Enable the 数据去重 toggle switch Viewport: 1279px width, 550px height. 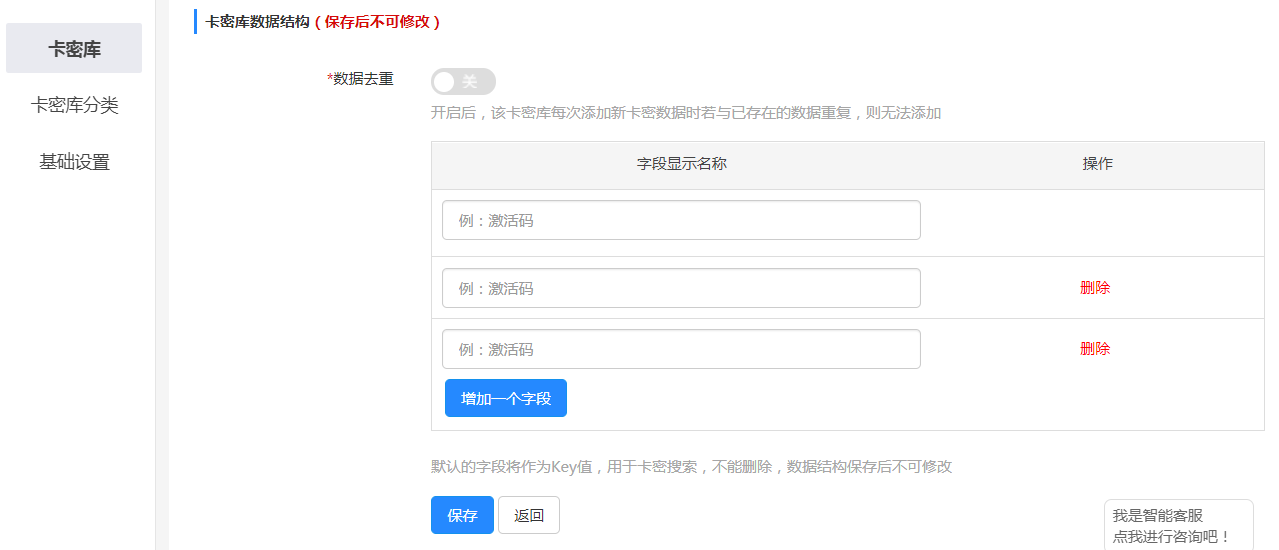(463, 82)
